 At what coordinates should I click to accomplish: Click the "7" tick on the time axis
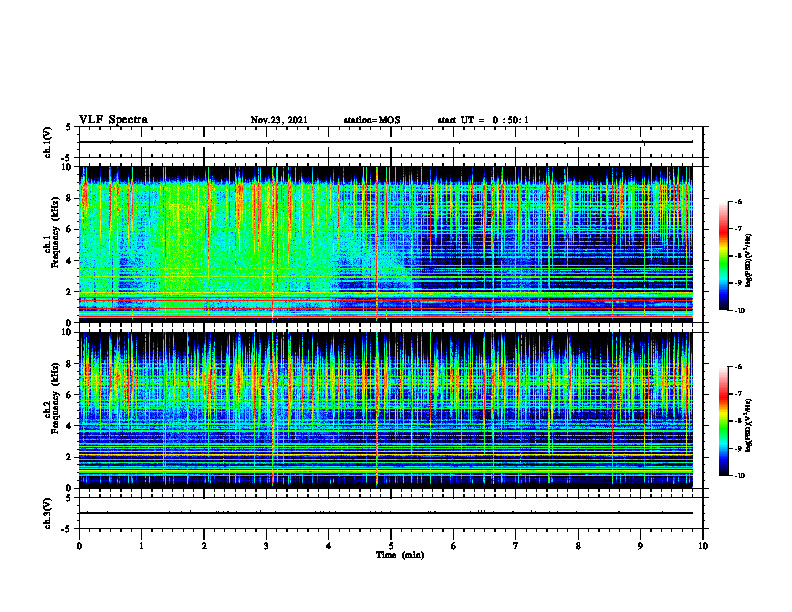pyautogui.click(x=516, y=546)
